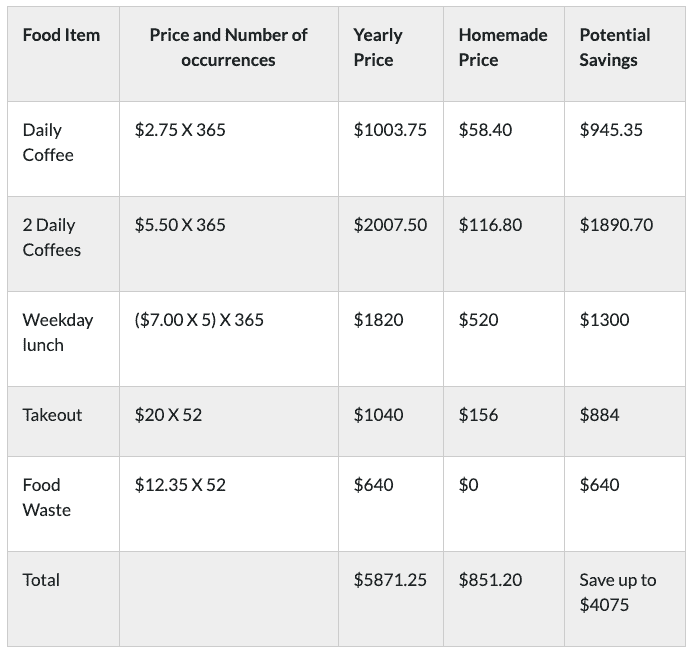692x655 pixels.
Task: Click the "Food Item" column header
Action: tap(61, 35)
